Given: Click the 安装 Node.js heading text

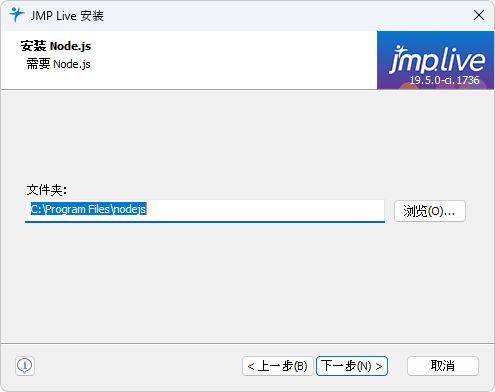Looking at the screenshot, I should click(x=56, y=46).
